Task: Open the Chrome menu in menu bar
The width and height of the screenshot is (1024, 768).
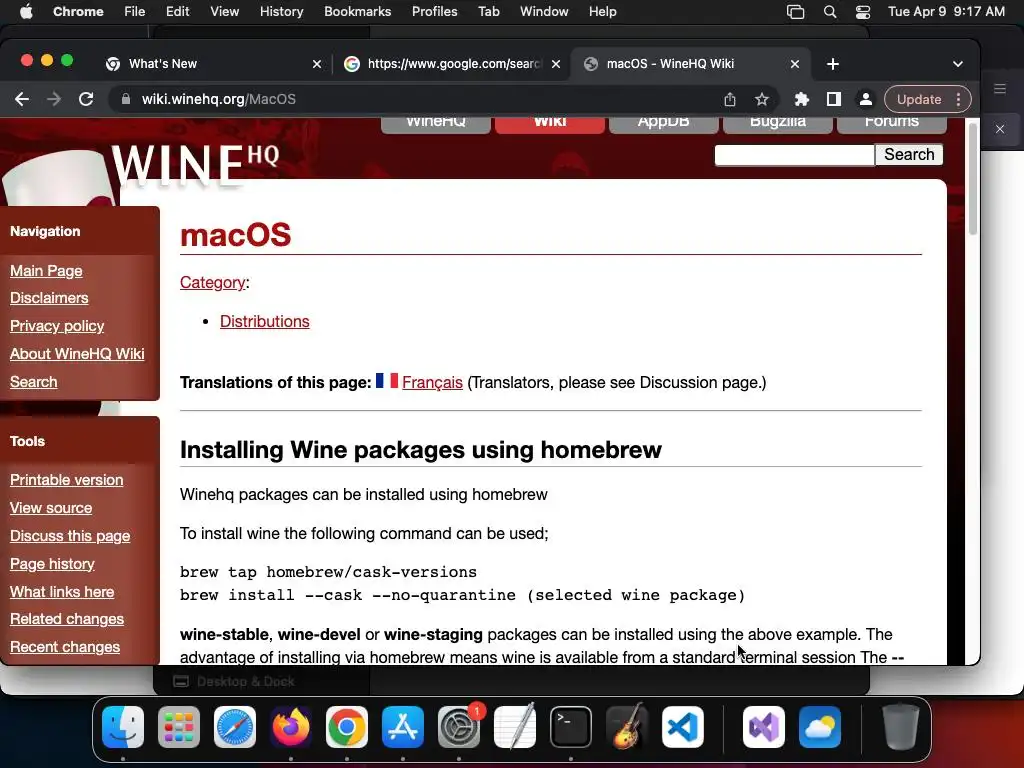Action: pos(78,12)
